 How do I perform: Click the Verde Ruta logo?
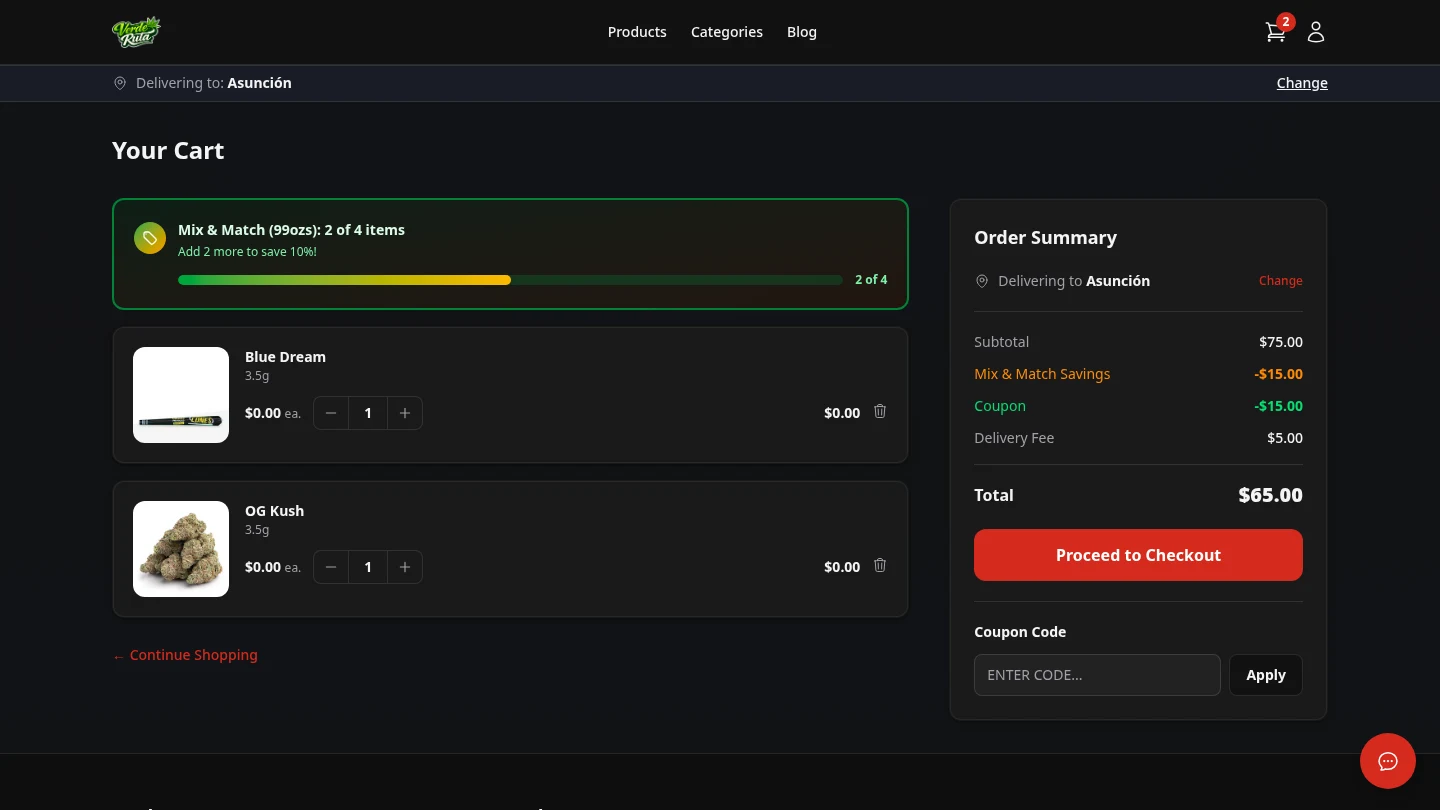[x=137, y=32]
